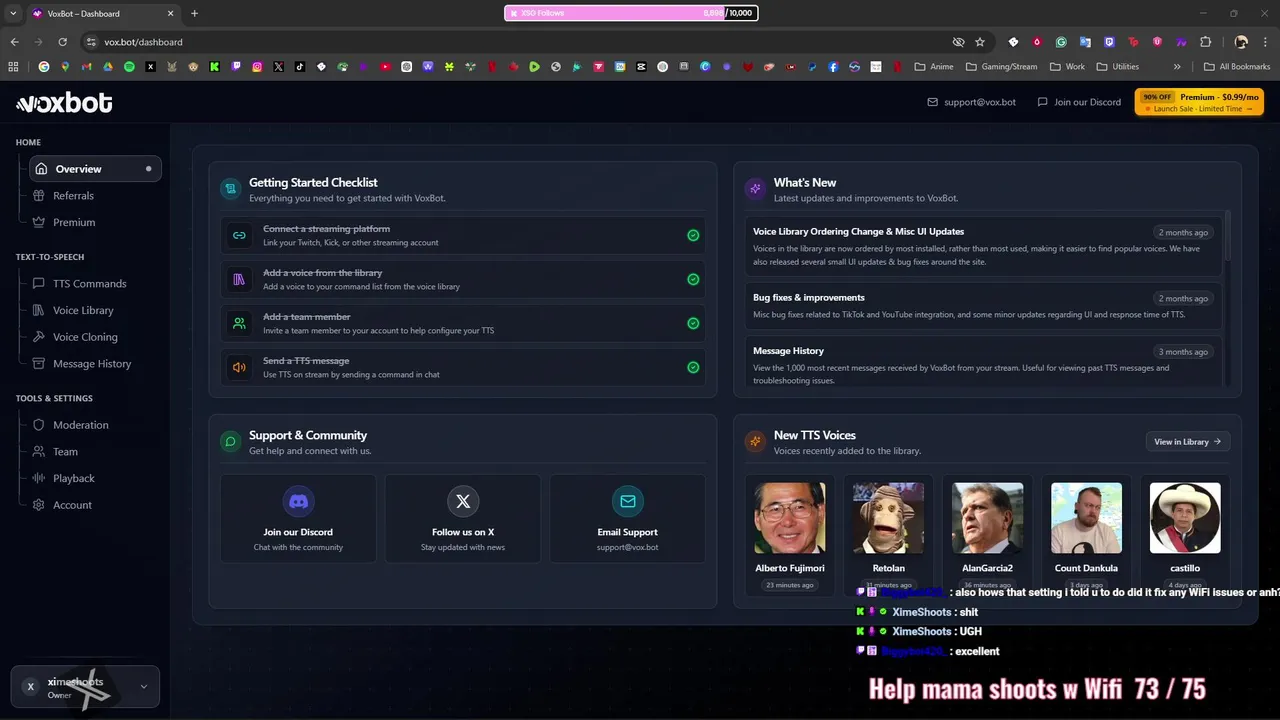
Task: Open the Gaming/Stream bookmarks folder
Action: (1001, 67)
